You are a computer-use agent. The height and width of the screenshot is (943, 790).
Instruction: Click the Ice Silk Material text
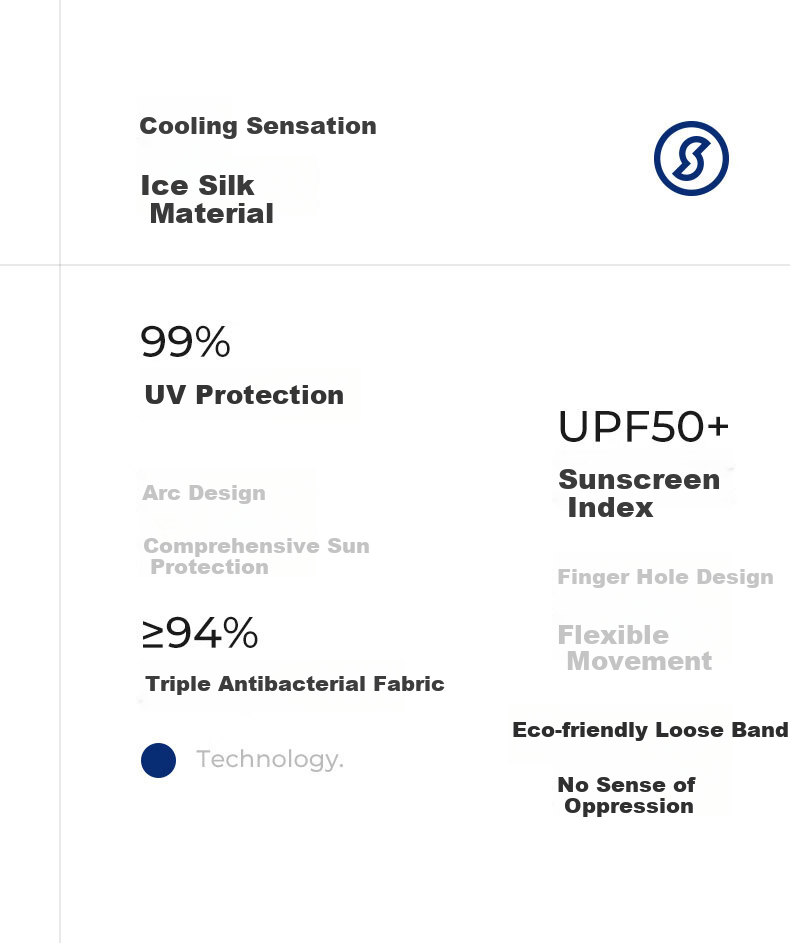click(x=207, y=199)
